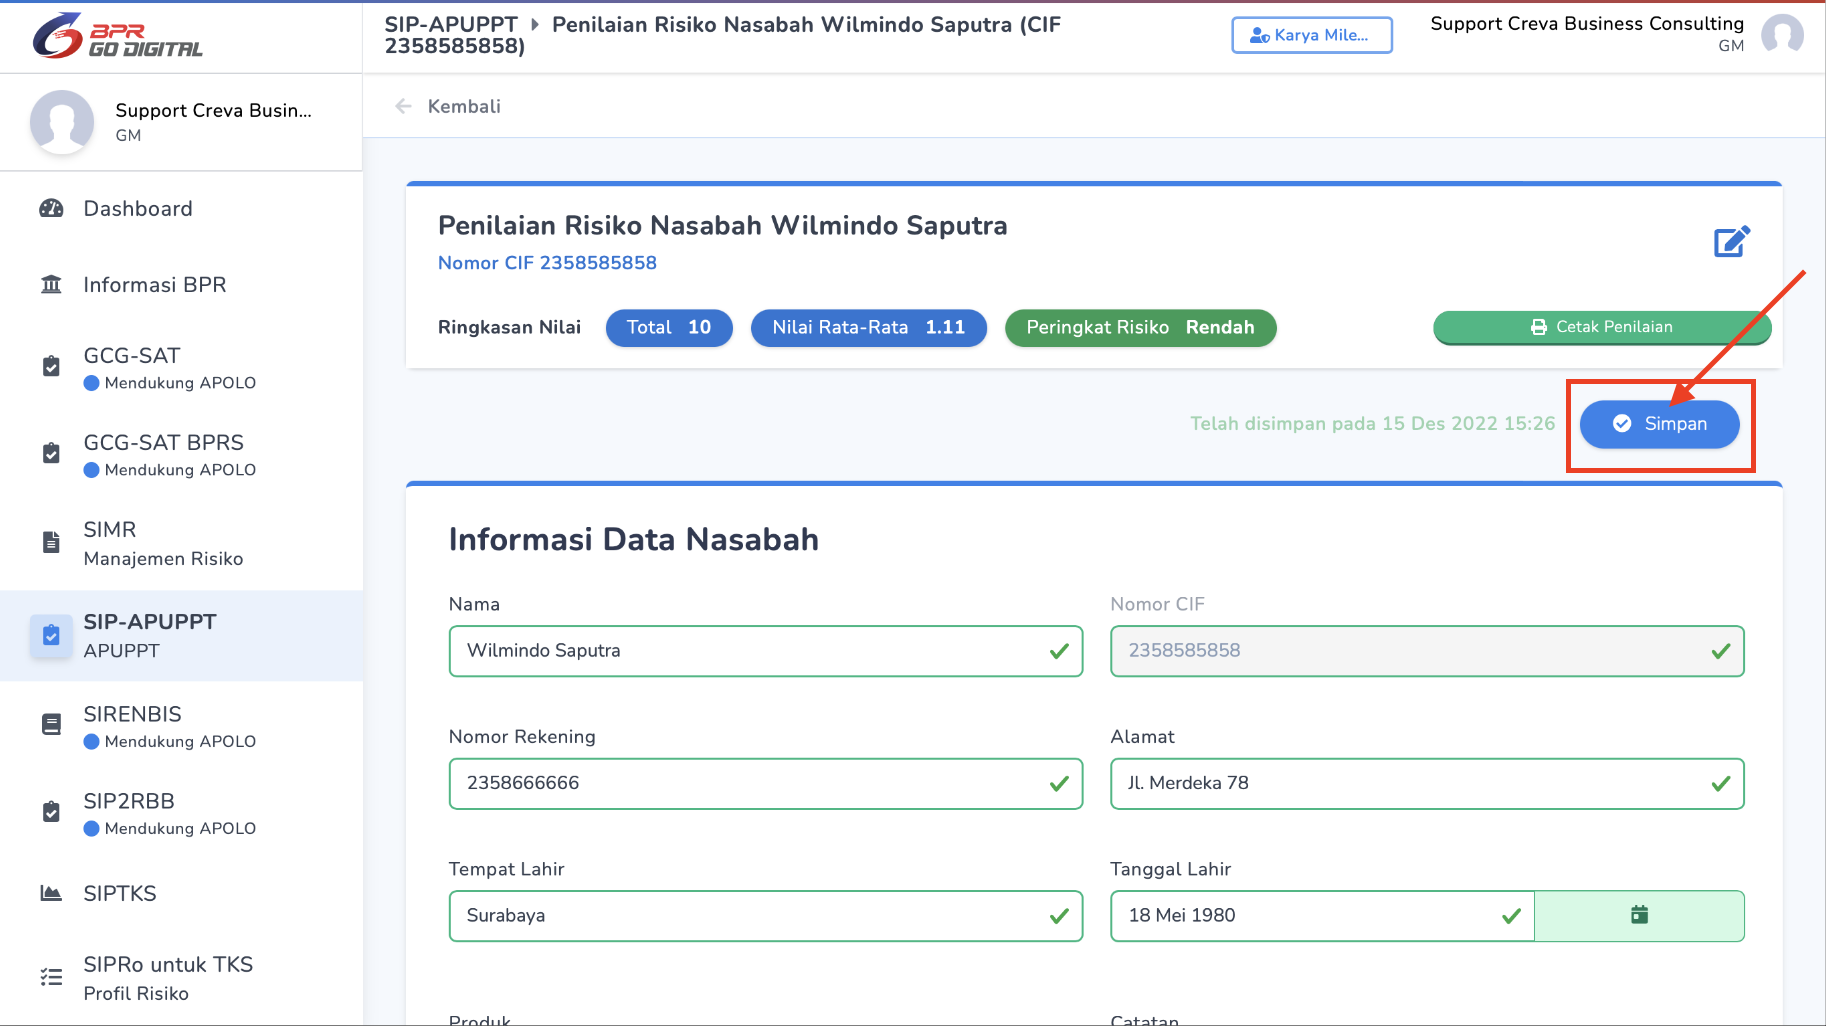Select GCG-SAT in the sidebar

pos(181,368)
